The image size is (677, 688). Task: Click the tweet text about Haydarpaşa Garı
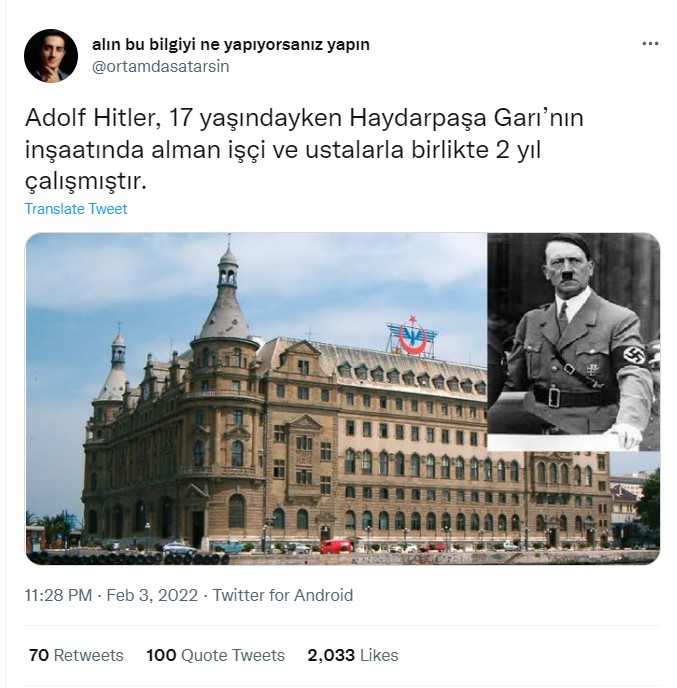pyautogui.click(x=304, y=149)
